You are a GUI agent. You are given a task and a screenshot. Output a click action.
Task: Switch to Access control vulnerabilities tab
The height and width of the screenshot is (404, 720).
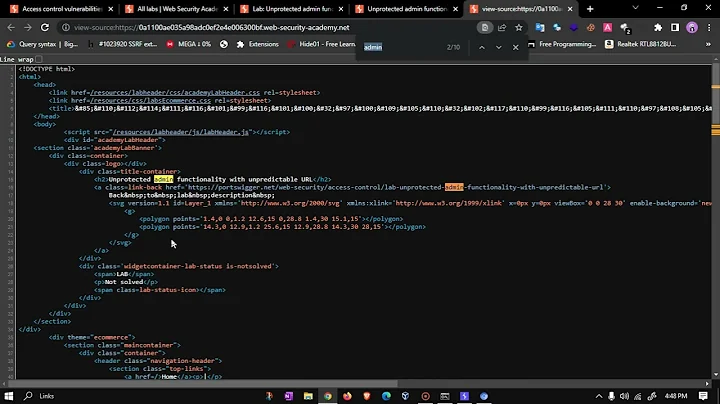pos(62,9)
